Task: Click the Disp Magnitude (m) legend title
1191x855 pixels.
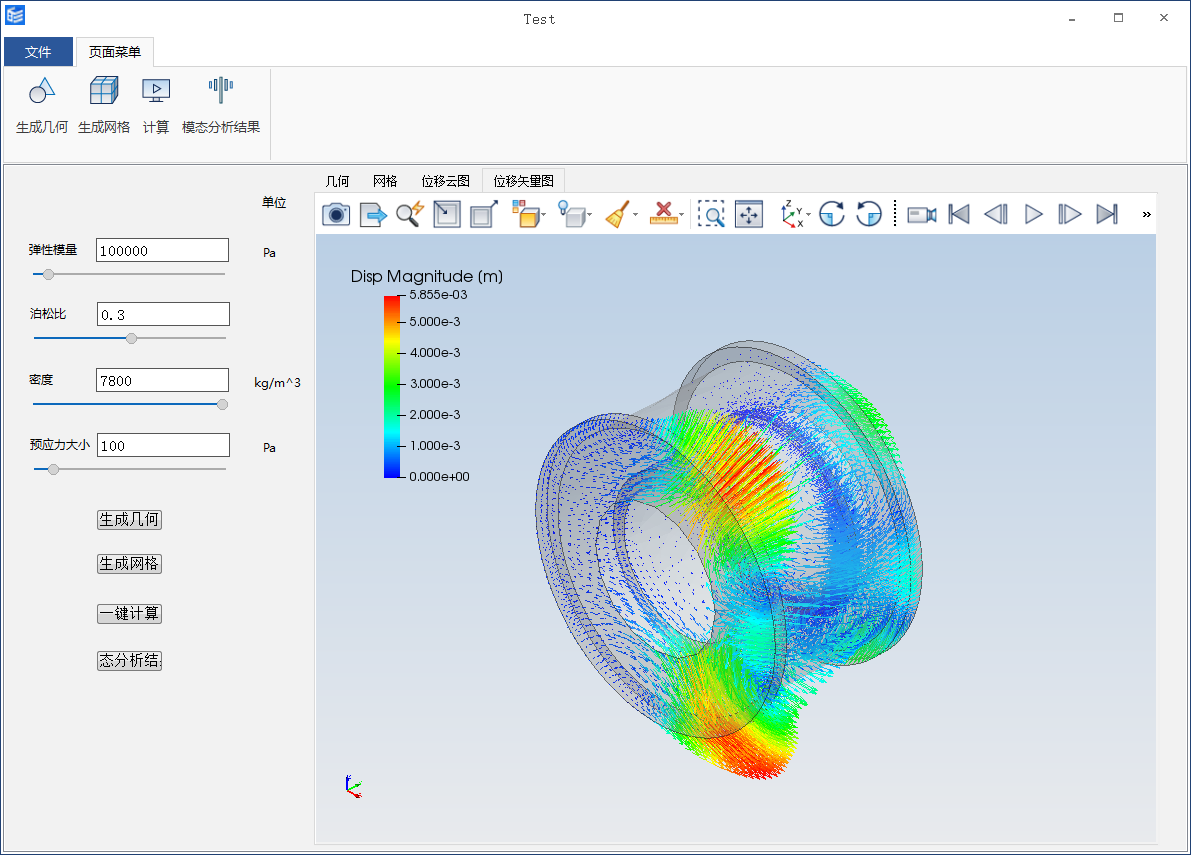Action: (427, 276)
